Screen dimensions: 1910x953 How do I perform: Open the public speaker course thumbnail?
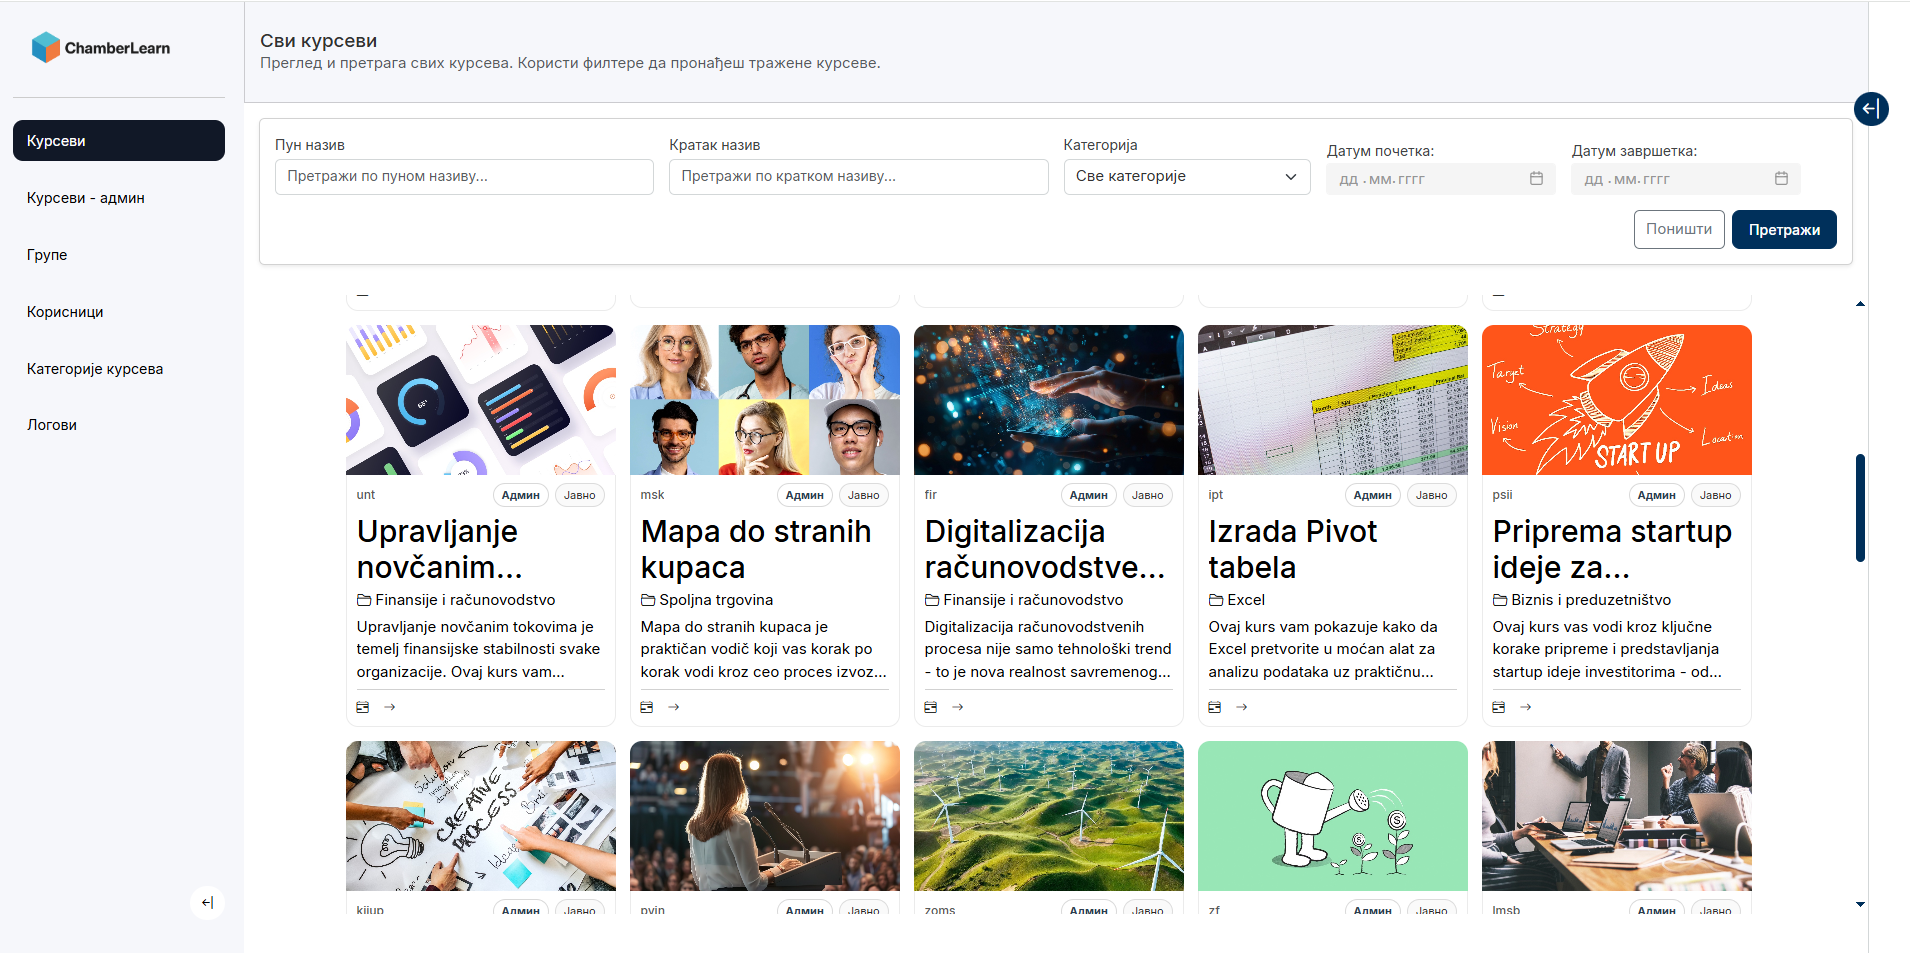[x=765, y=816]
